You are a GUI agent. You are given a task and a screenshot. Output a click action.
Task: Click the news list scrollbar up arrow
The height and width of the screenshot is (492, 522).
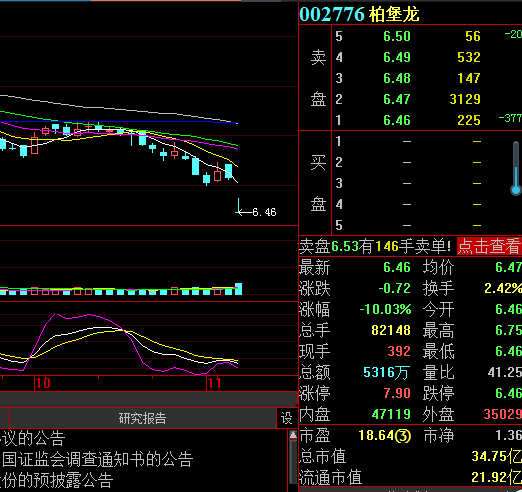tap(293, 434)
